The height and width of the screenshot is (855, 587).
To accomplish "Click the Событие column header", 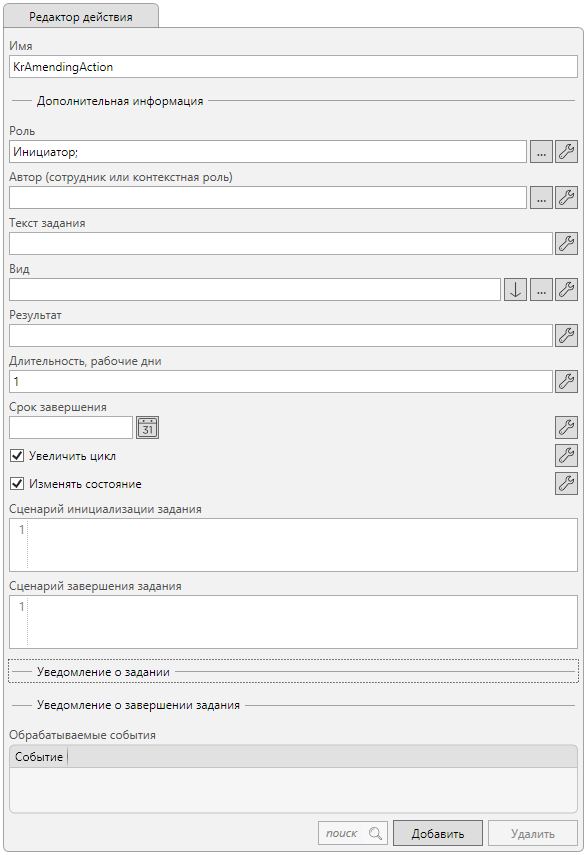I will [39, 757].
